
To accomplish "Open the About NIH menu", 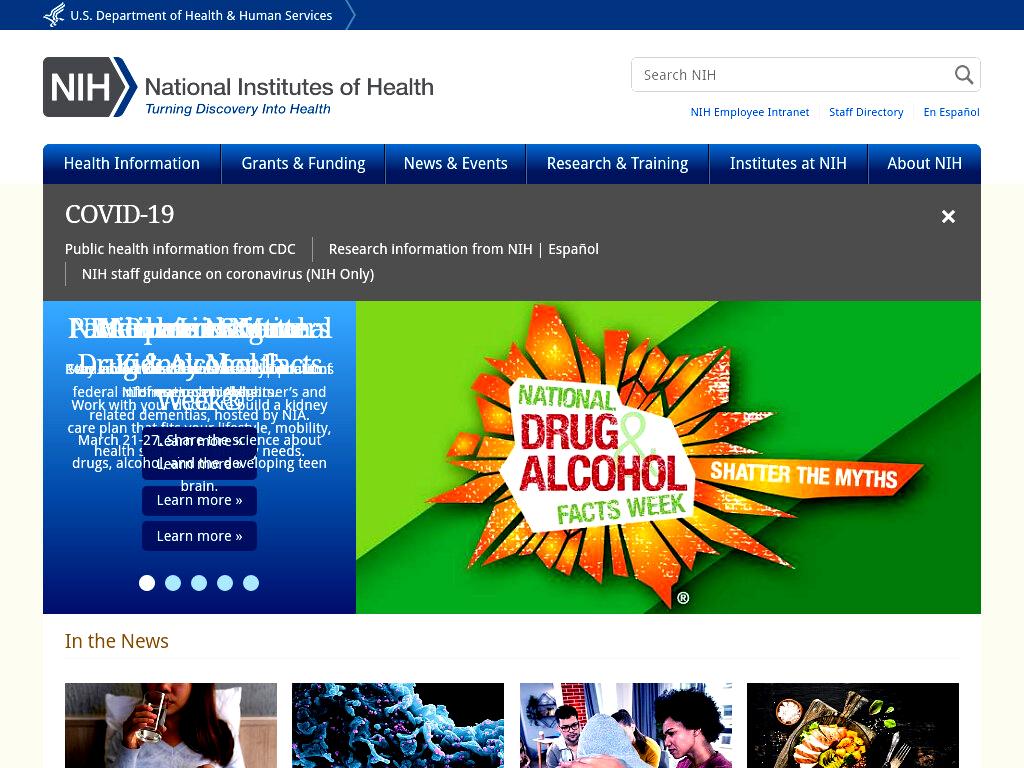I will (924, 163).
